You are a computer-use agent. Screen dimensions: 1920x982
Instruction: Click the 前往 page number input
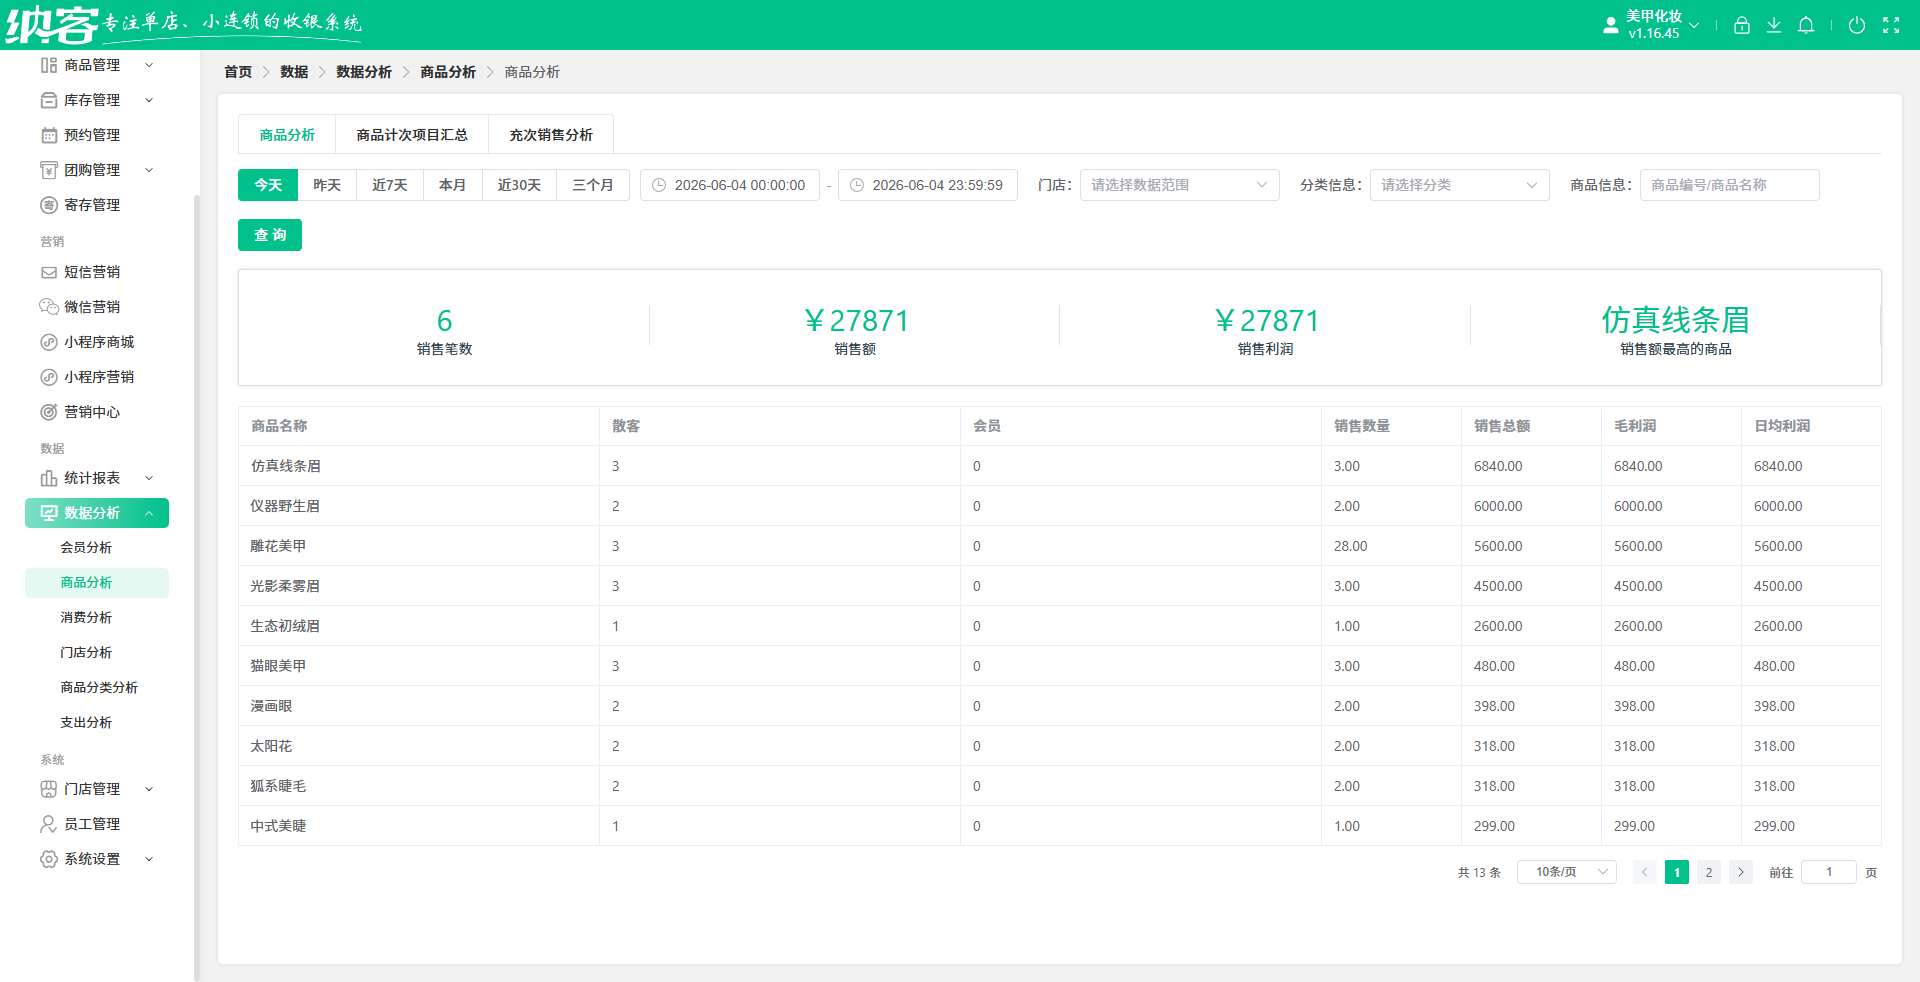[x=1829, y=872]
